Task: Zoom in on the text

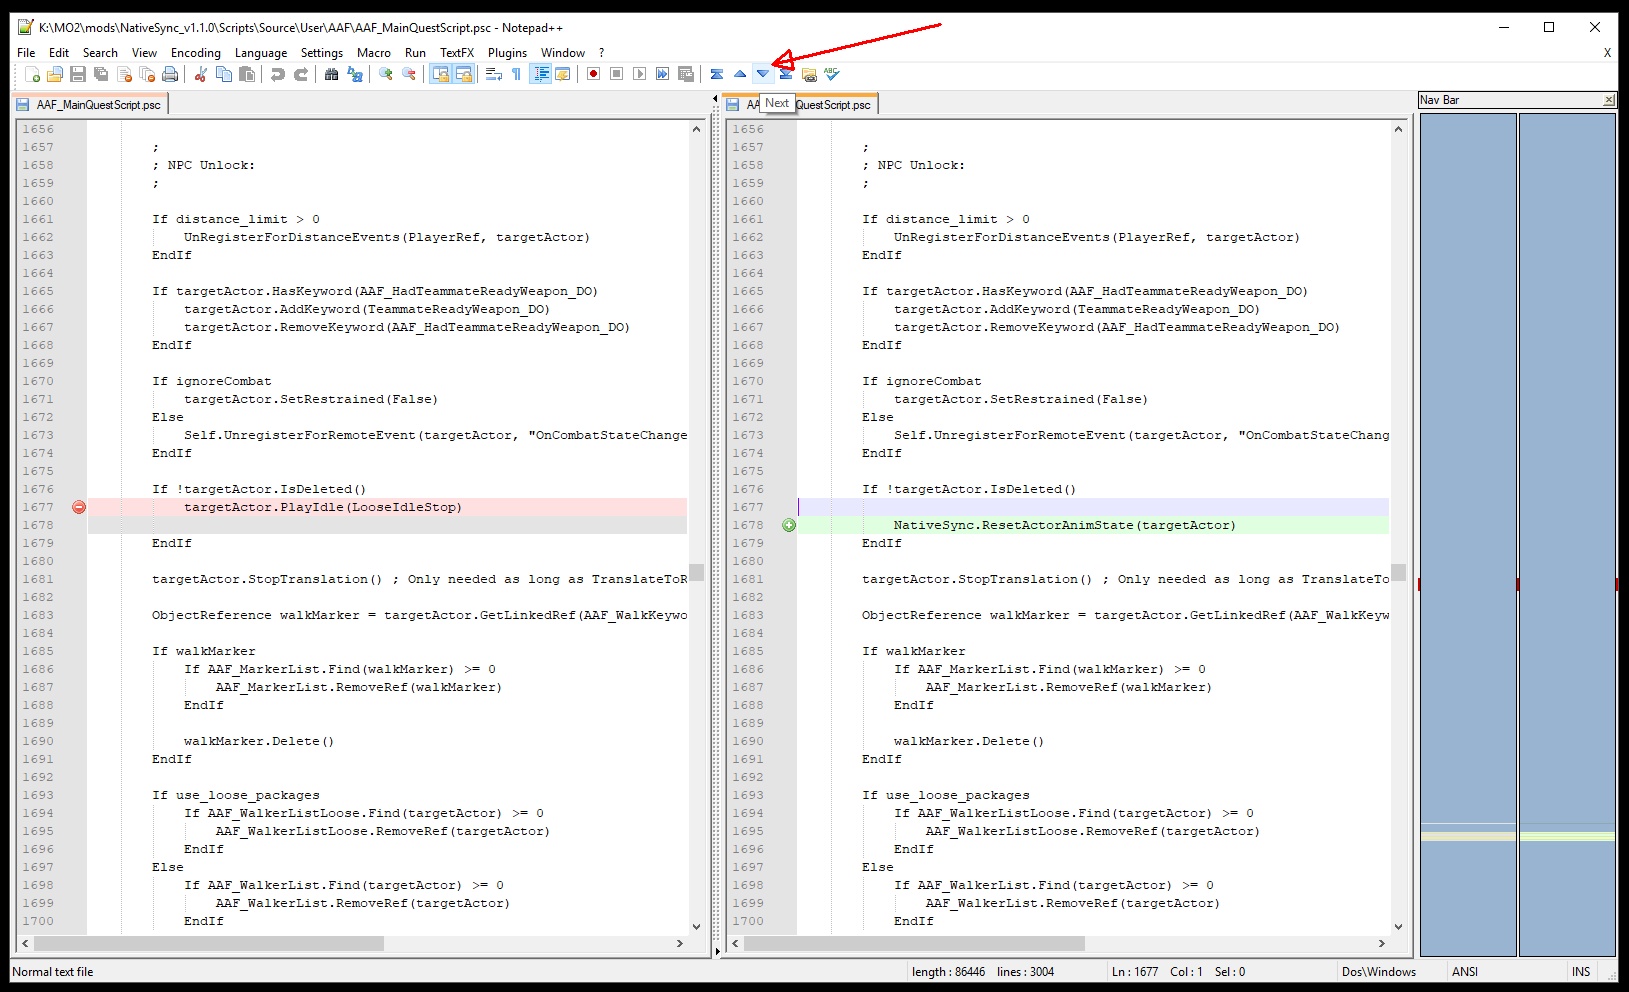Action: 384,73
